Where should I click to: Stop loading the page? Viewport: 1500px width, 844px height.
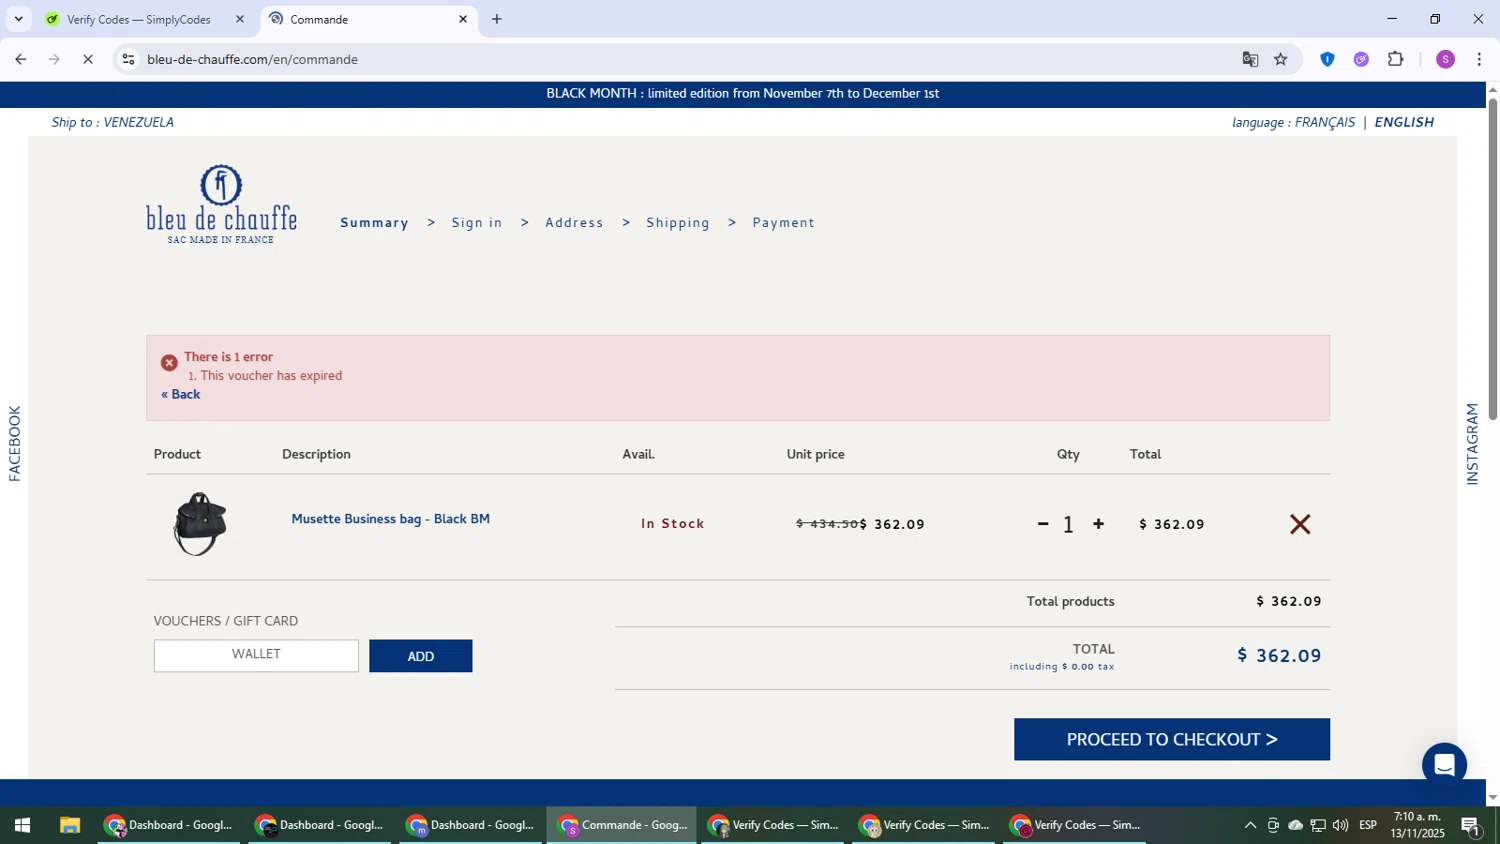click(x=88, y=59)
